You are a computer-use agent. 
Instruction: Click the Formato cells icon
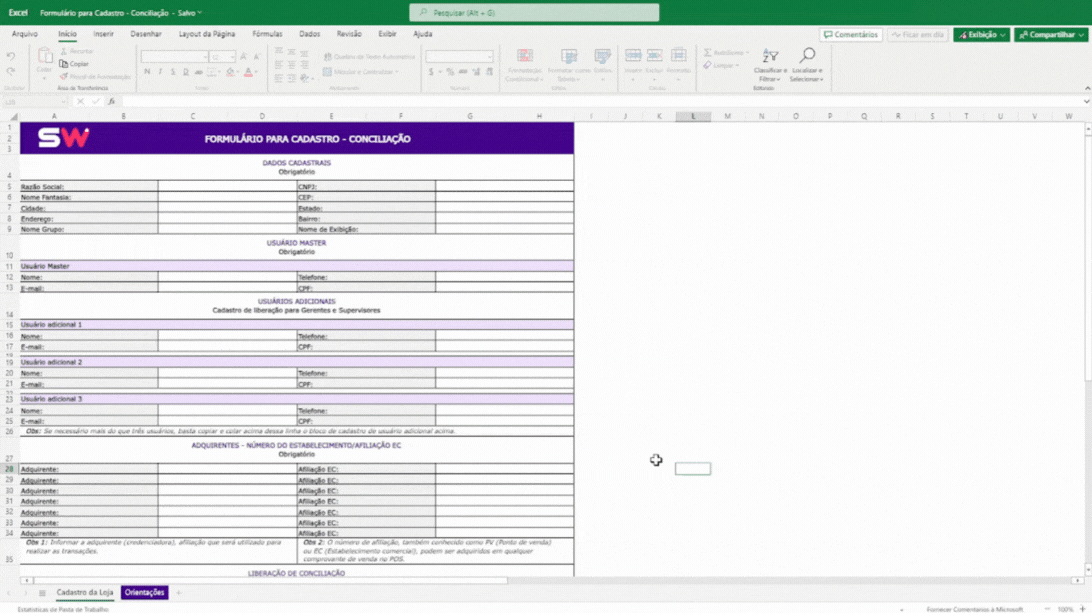coord(678,55)
